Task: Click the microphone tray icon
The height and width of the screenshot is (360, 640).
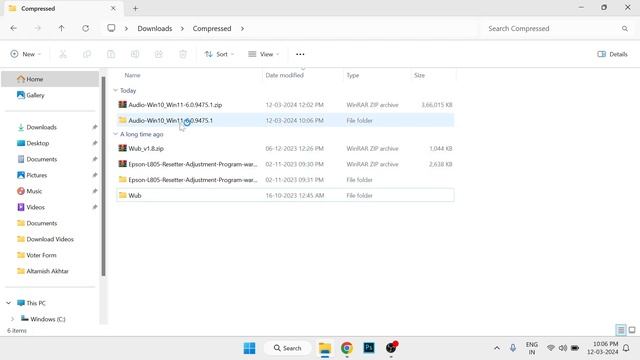Action: click(x=513, y=348)
